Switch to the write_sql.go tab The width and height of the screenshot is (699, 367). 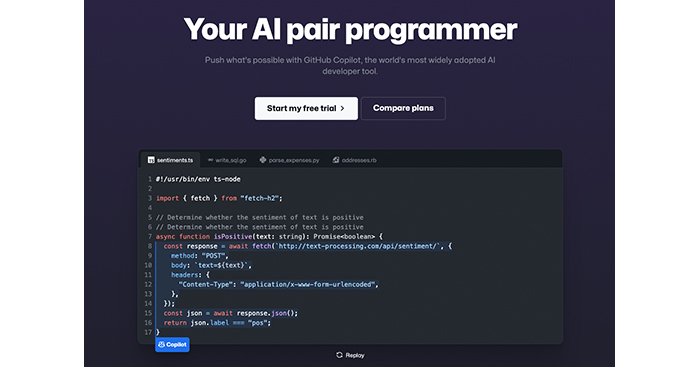(227, 160)
